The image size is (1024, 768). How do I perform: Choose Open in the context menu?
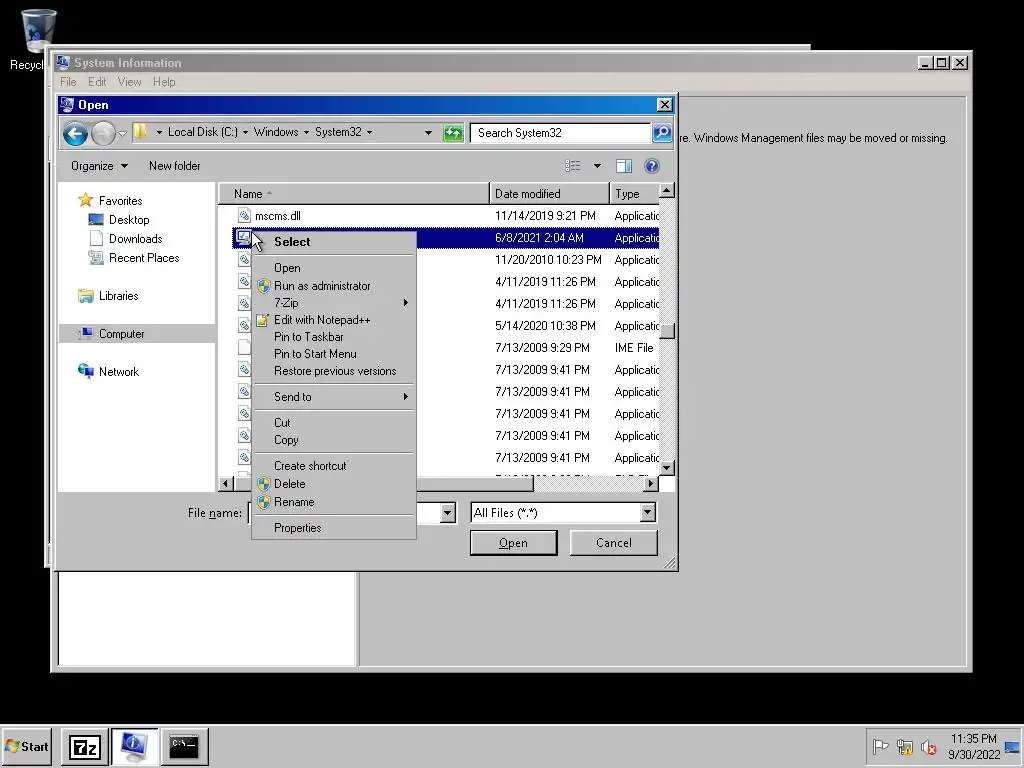[334, 268]
